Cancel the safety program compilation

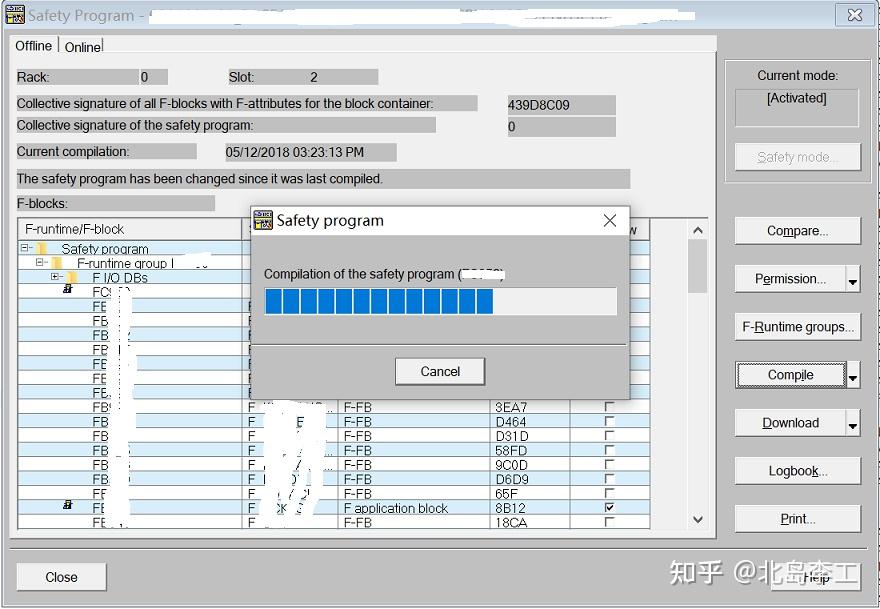[439, 371]
